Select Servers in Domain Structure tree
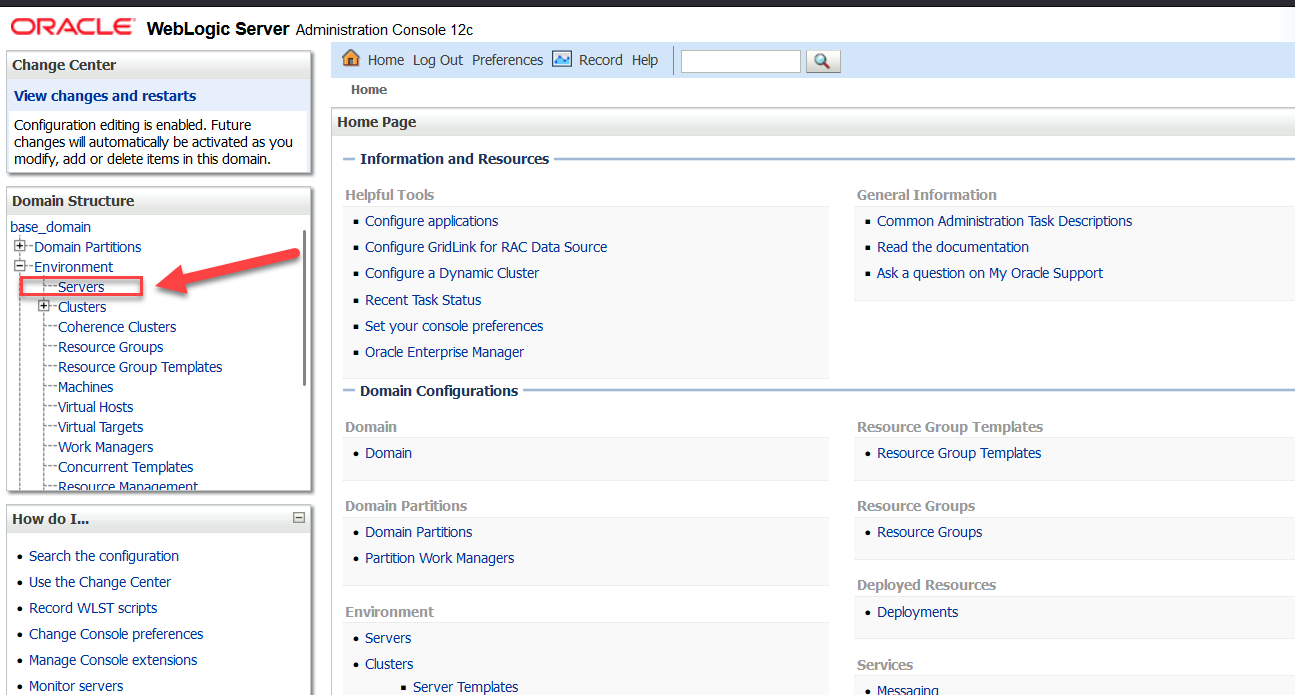Image resolution: width=1295 pixels, height=695 pixels. (81, 287)
